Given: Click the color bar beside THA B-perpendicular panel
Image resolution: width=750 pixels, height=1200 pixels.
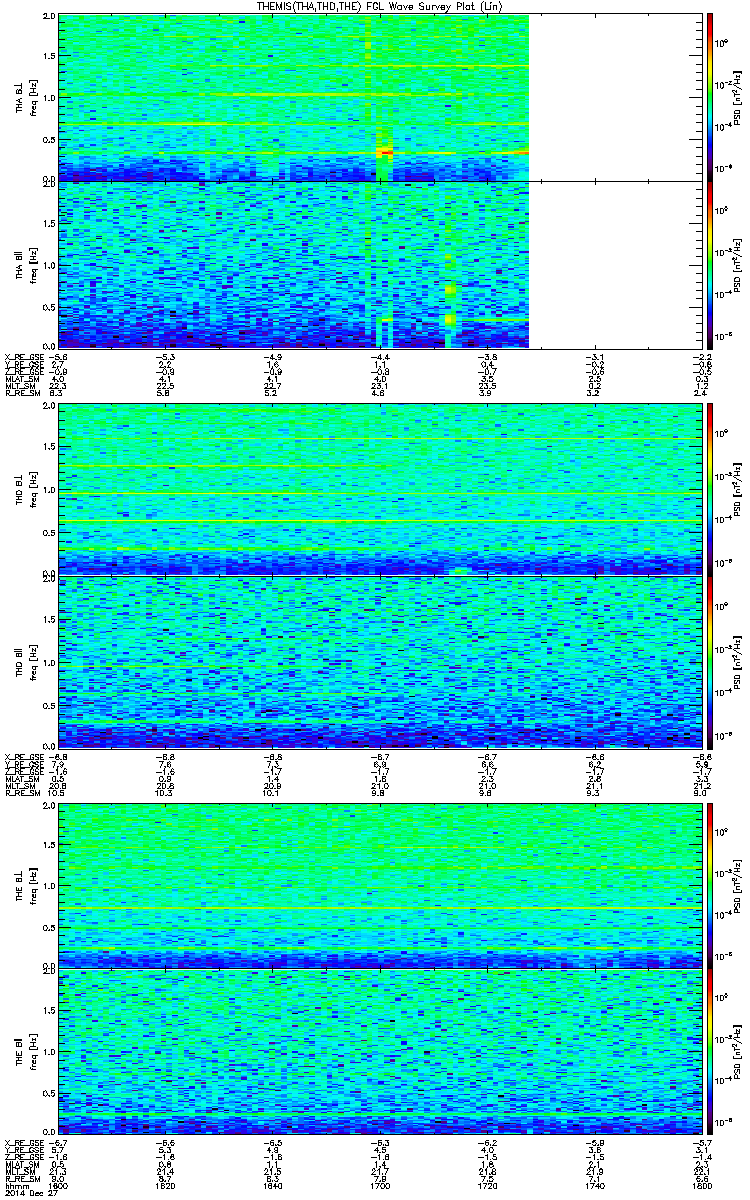Looking at the screenshot, I should pyautogui.click(x=710, y=96).
